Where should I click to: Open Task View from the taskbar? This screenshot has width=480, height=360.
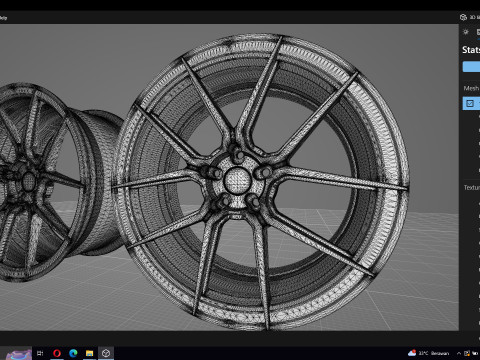[40, 353]
